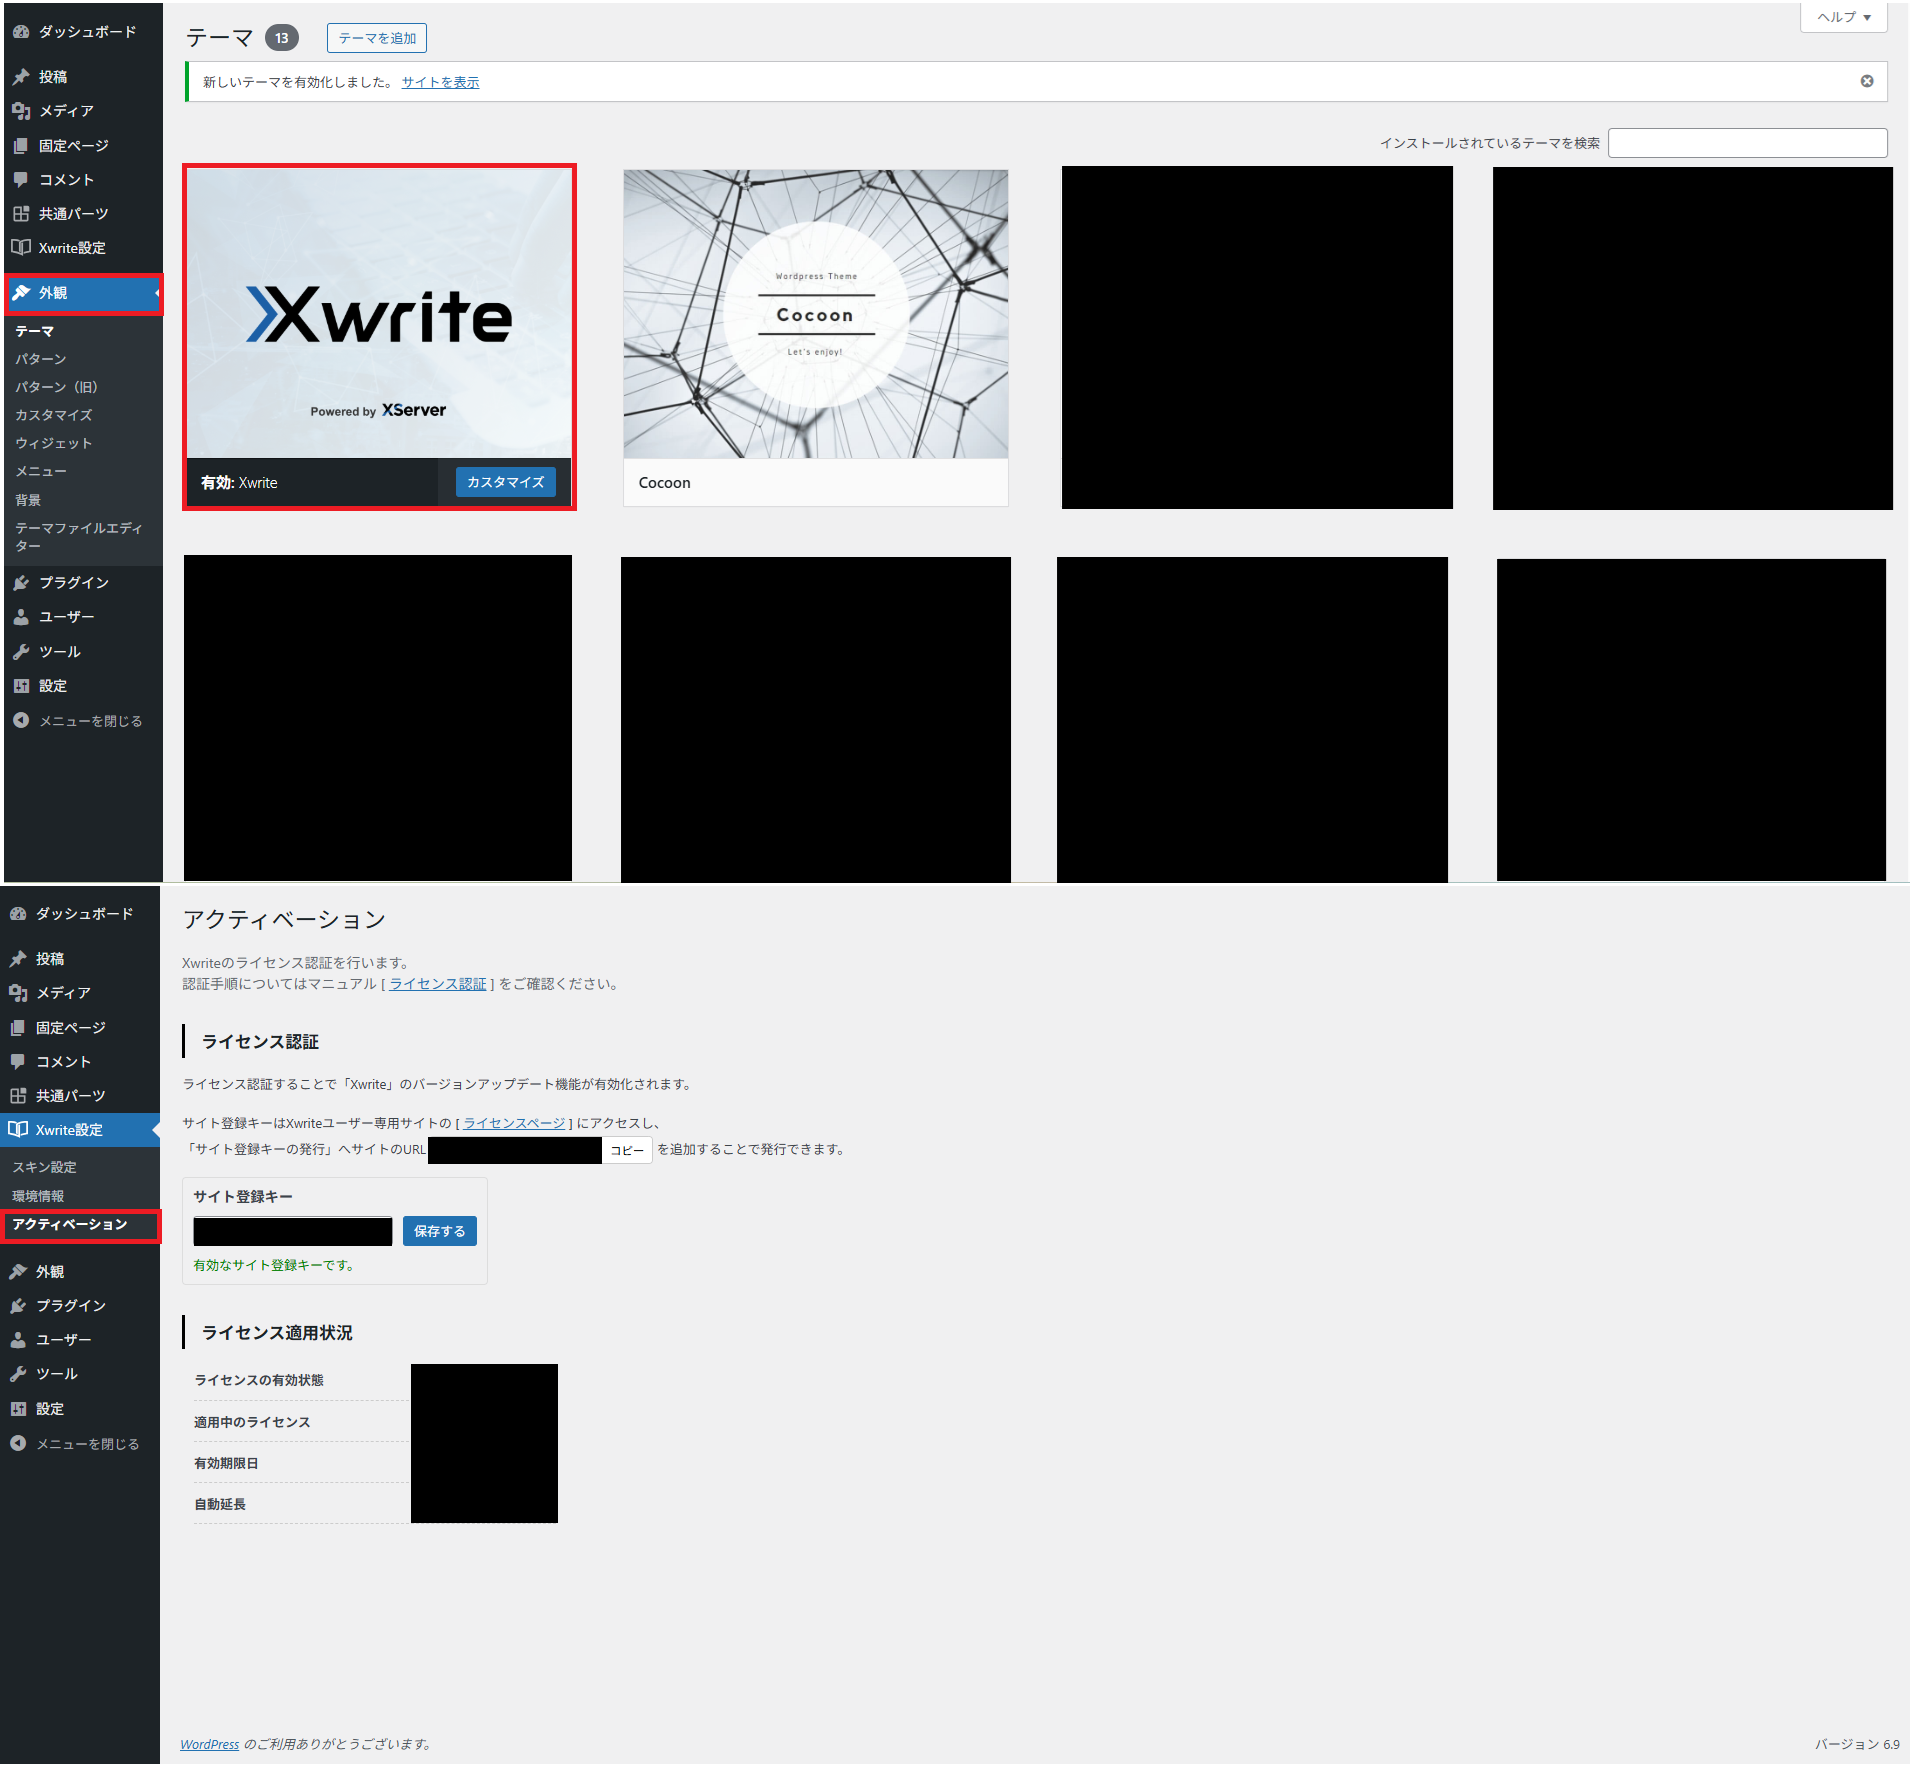Open the カスタマイズ submenu item under 外観

point(54,415)
